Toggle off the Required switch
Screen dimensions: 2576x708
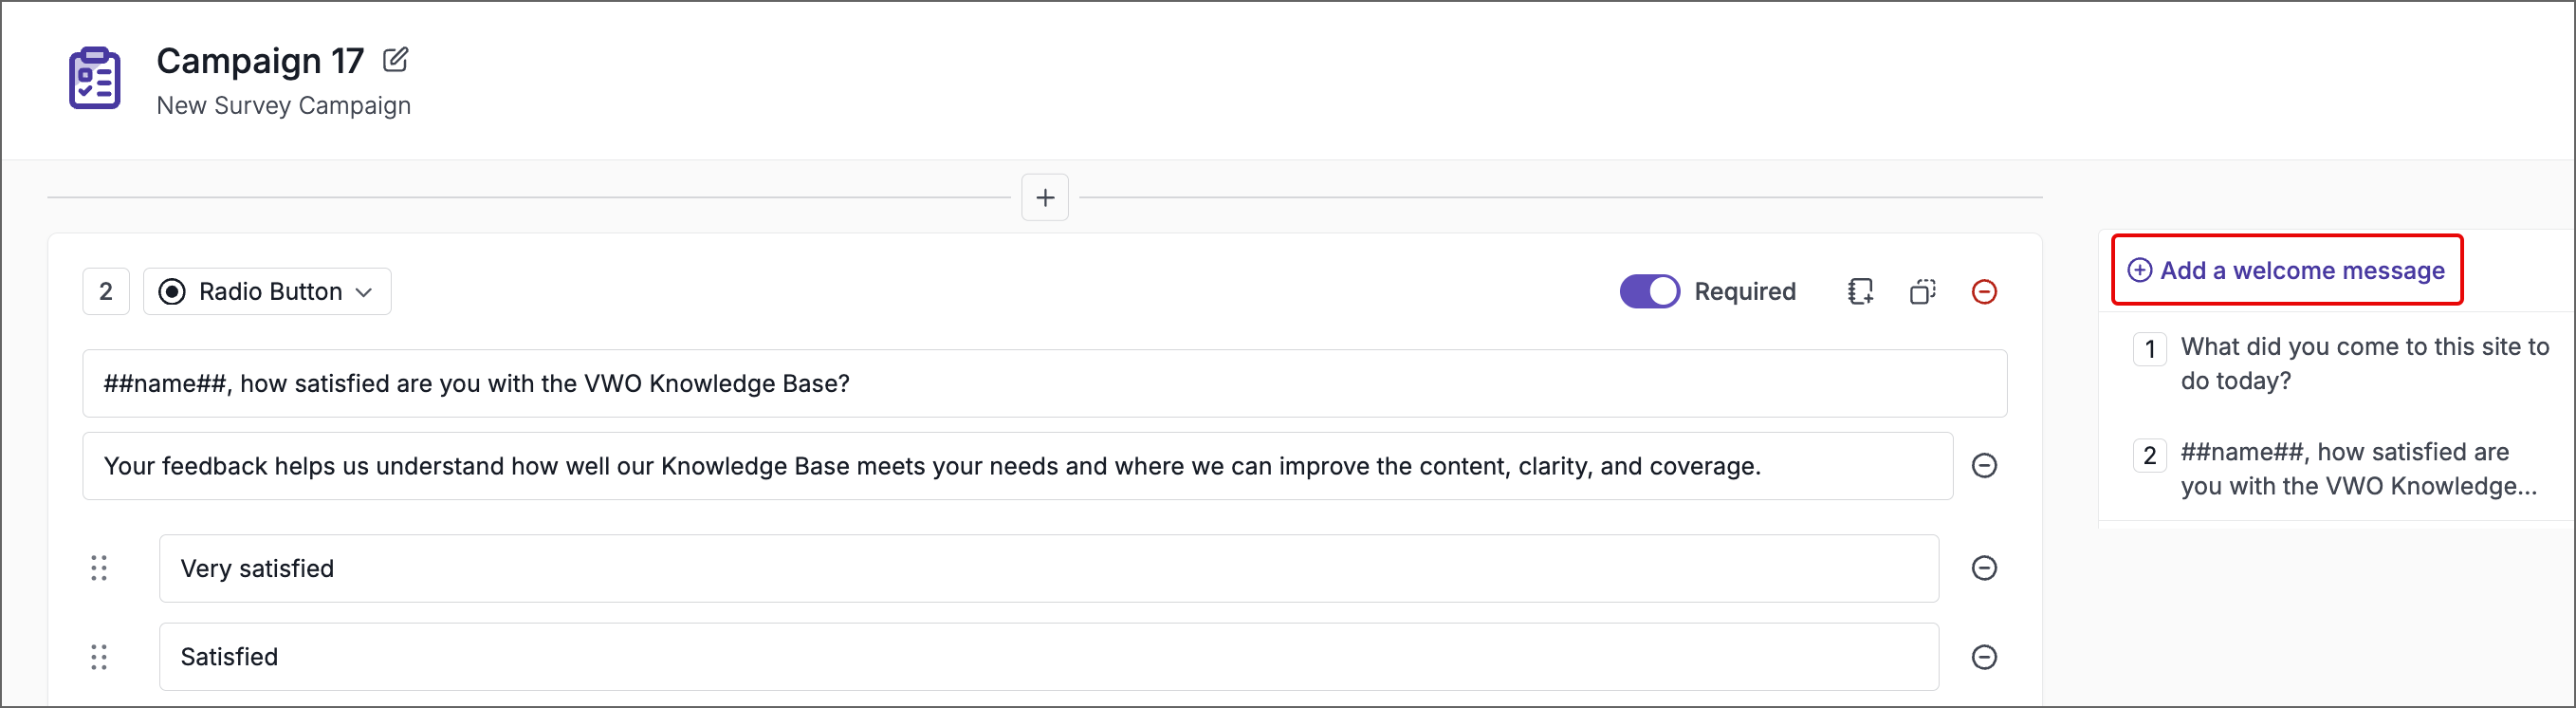(x=1648, y=291)
